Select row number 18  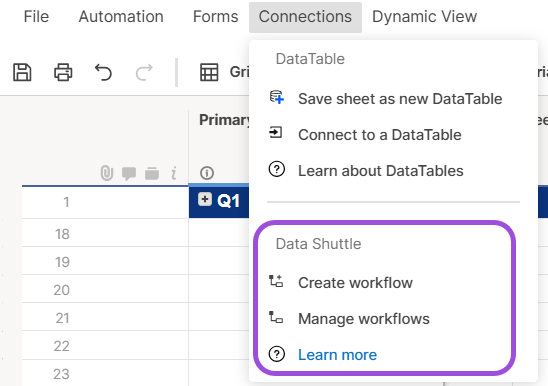coord(62,234)
